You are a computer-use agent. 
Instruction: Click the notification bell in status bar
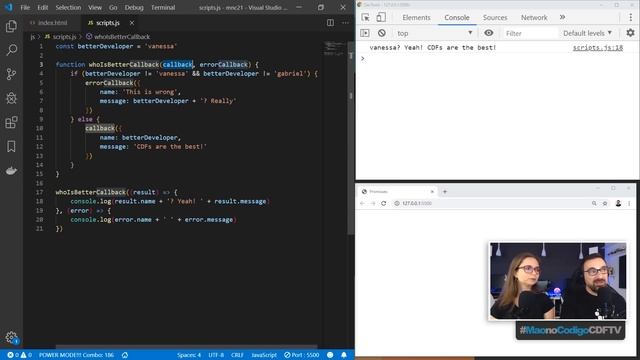pyautogui.click(x=344, y=355)
